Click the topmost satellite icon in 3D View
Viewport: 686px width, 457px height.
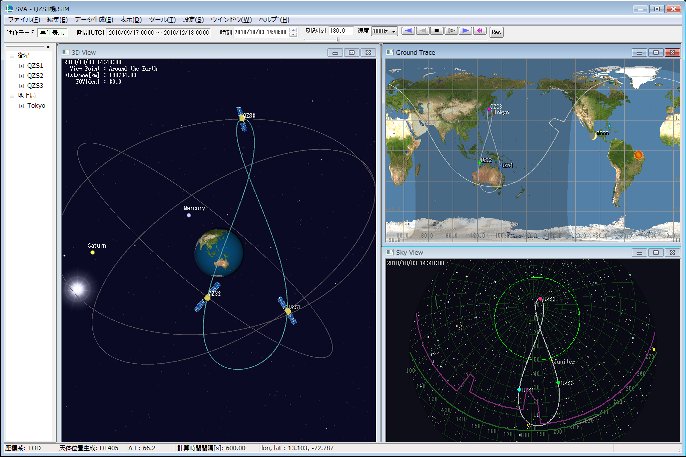click(242, 116)
